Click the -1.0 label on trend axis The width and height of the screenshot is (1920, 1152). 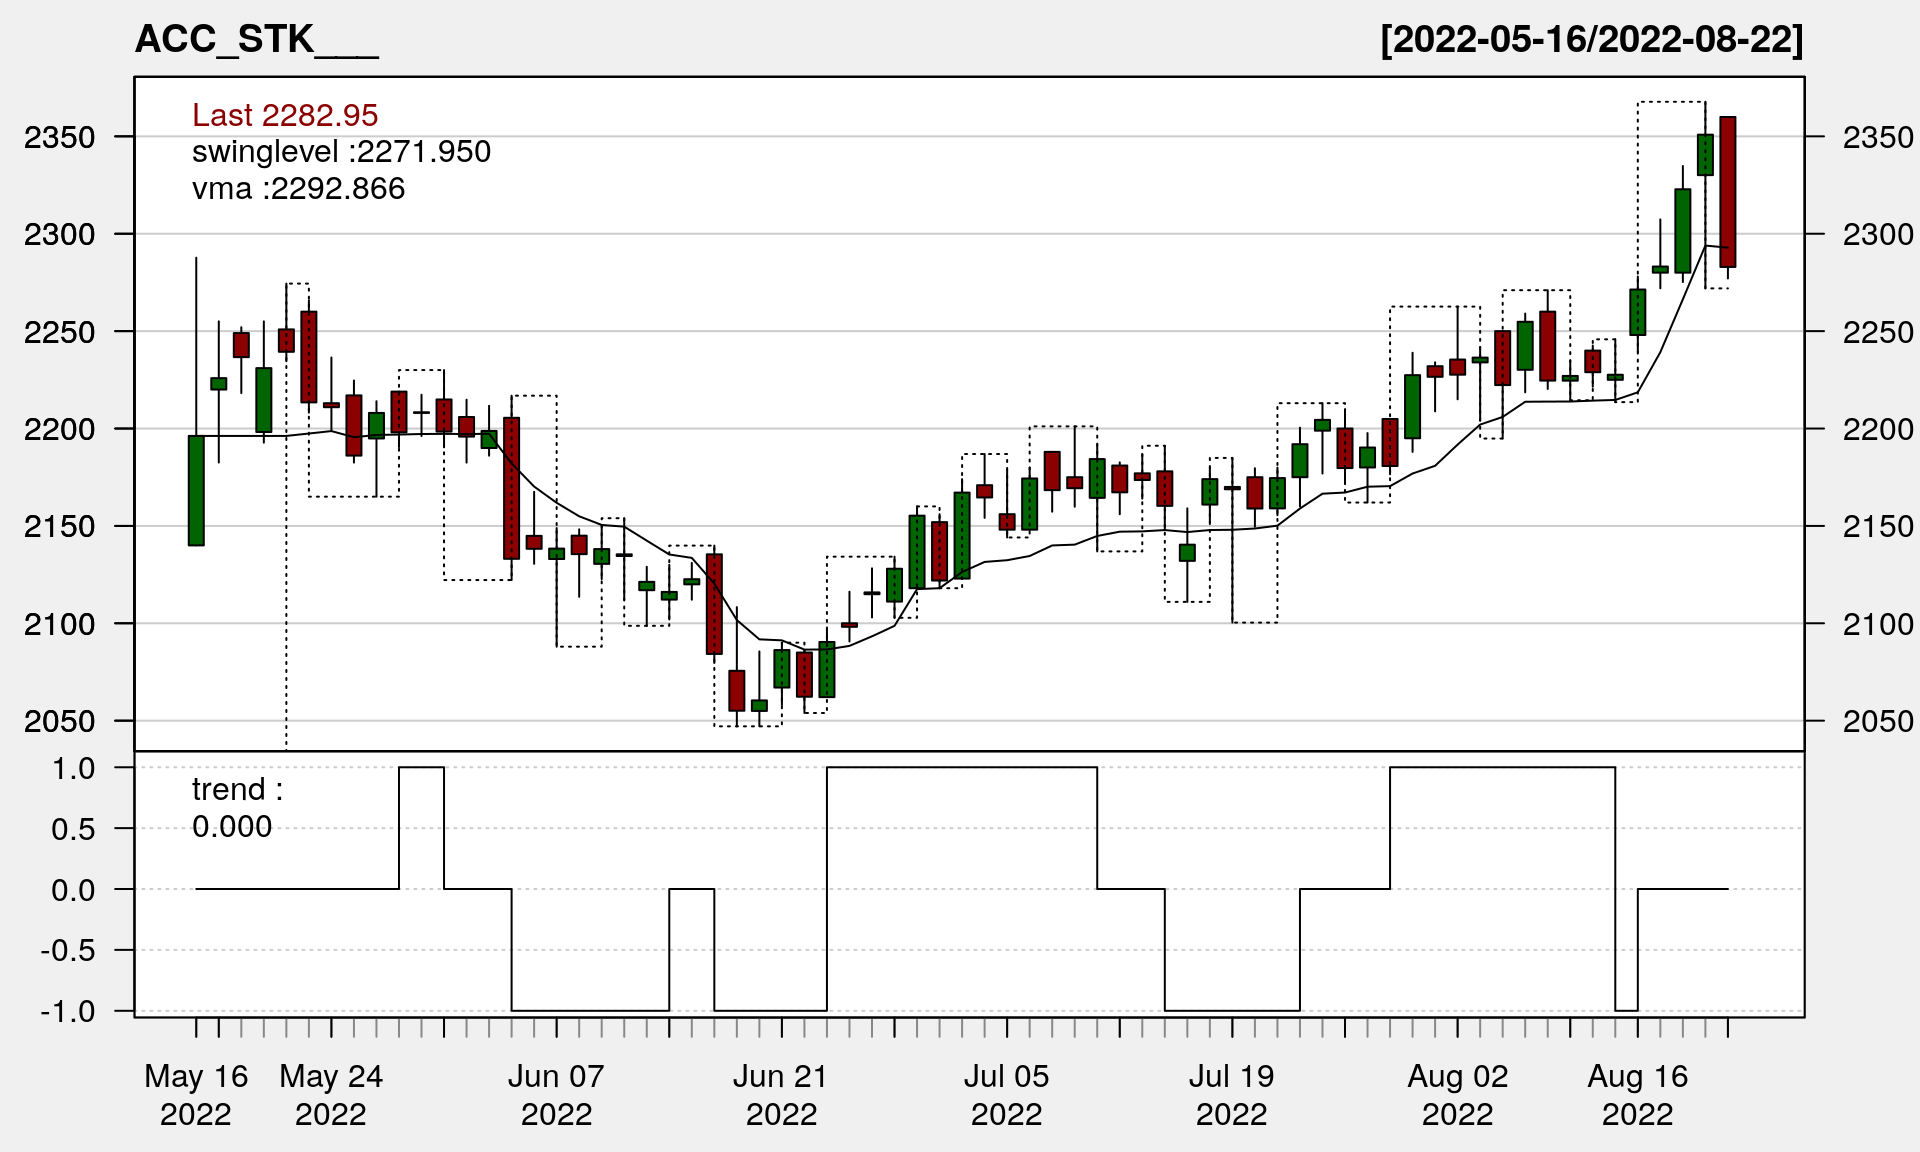(68, 1011)
